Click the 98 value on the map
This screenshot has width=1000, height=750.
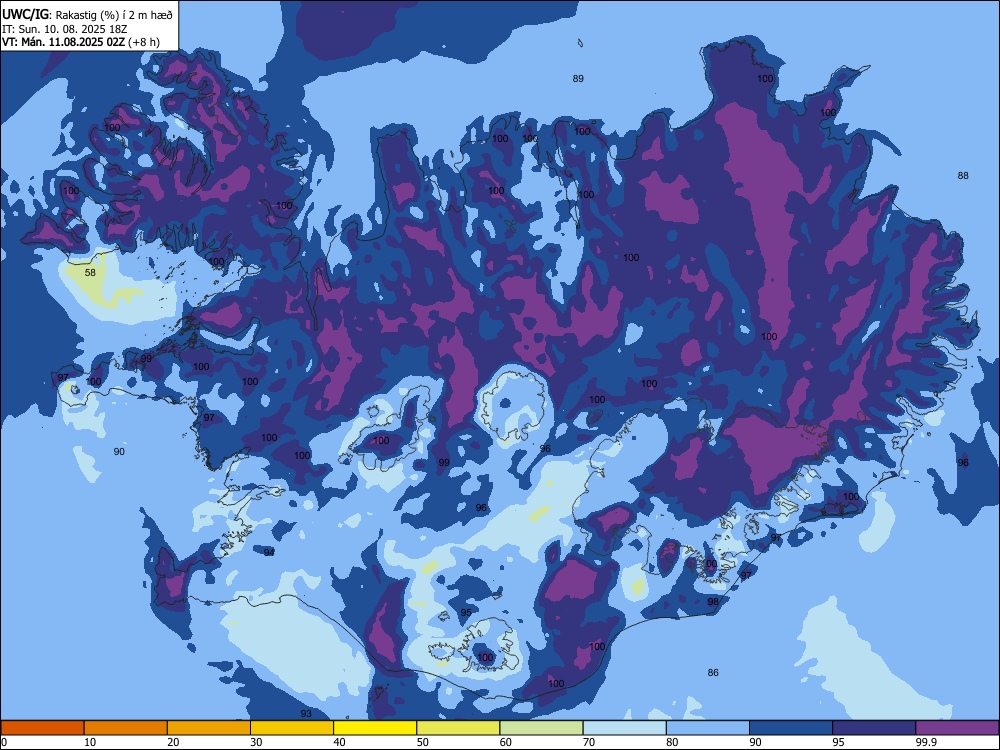pyautogui.click(x=713, y=601)
